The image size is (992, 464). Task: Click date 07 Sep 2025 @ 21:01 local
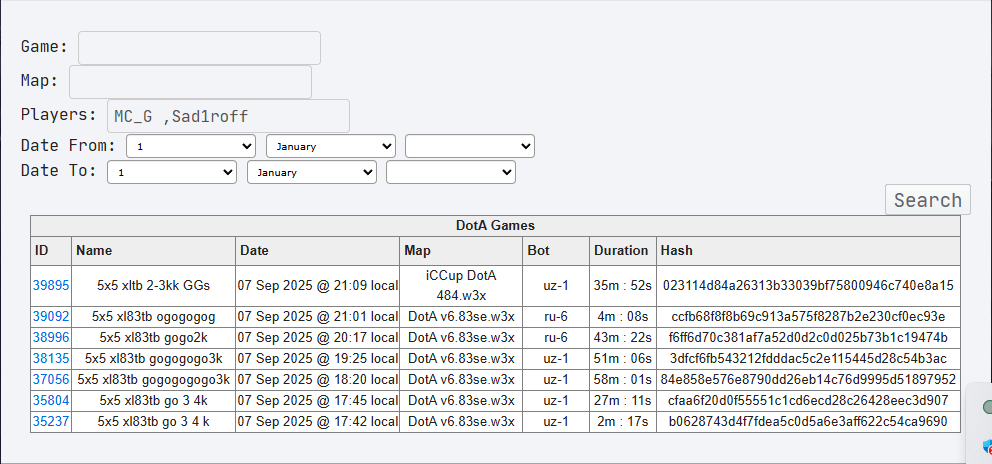(x=318, y=316)
